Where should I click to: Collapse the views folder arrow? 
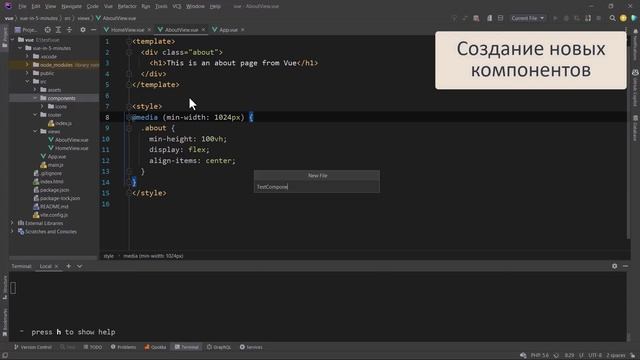pyautogui.click(x=35, y=131)
